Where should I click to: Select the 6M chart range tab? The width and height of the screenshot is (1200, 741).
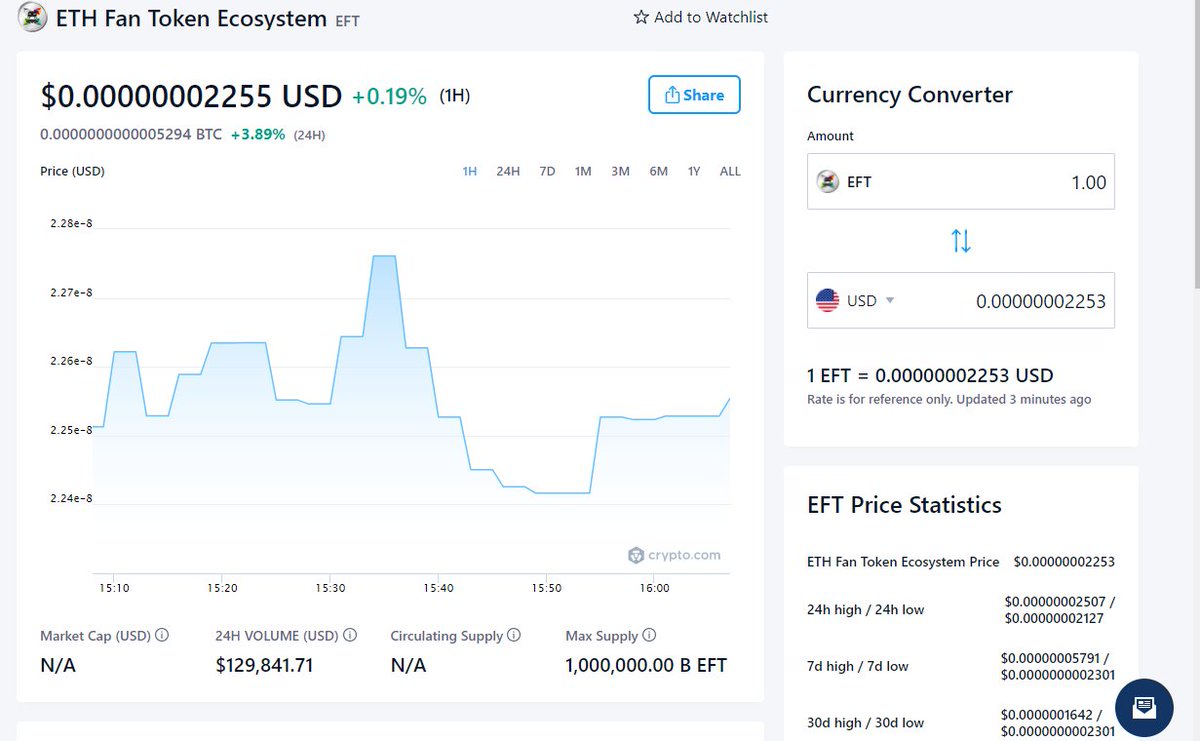658,171
